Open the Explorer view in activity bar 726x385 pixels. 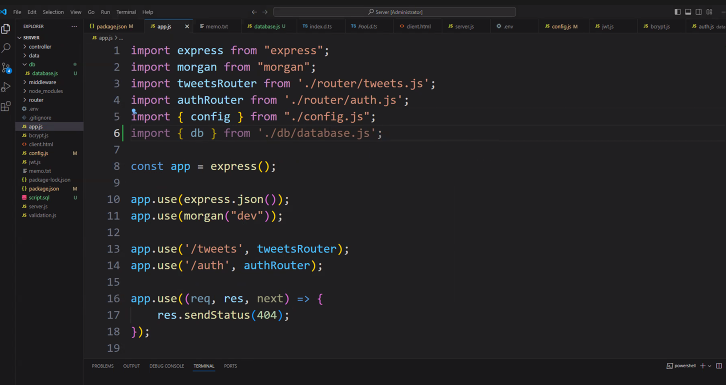pyautogui.click(x=6, y=29)
